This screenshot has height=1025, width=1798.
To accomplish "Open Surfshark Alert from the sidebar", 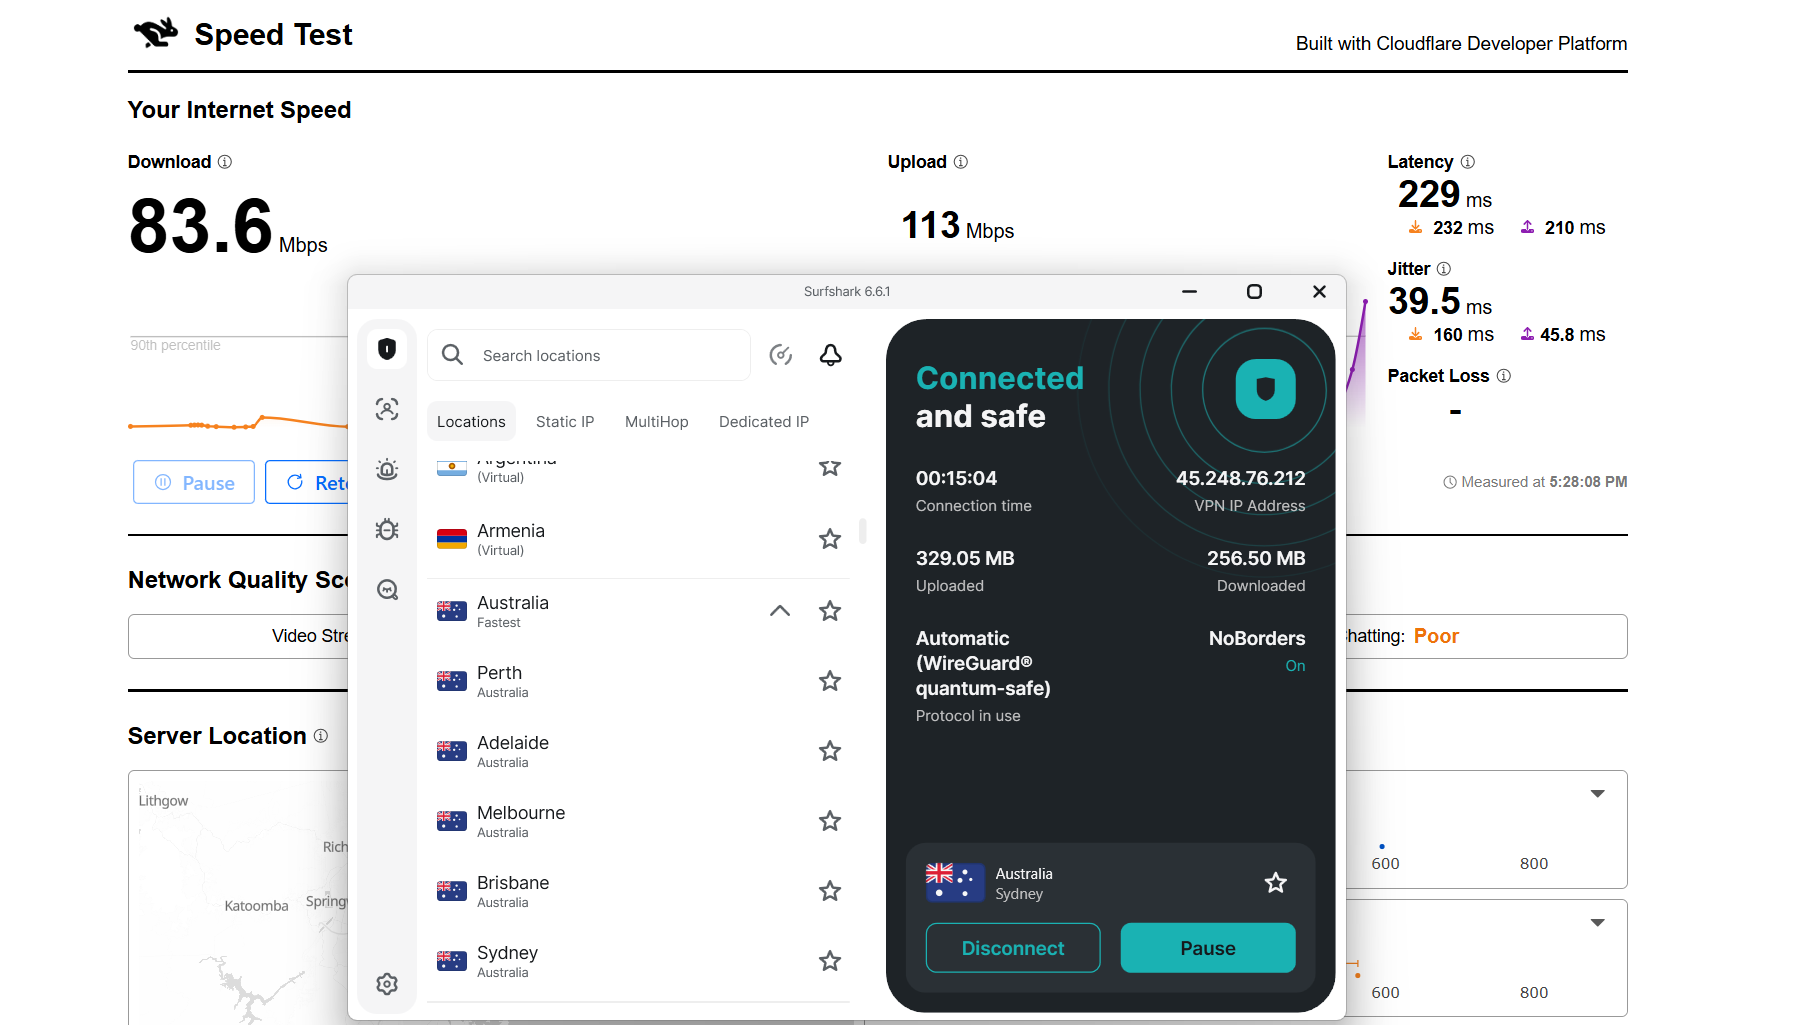I will [x=387, y=469].
